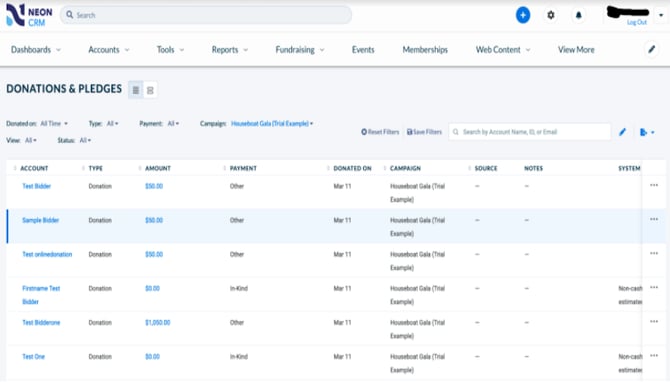
Task: Open three-dot menu for Sample Bidder row
Action: pos(654,219)
